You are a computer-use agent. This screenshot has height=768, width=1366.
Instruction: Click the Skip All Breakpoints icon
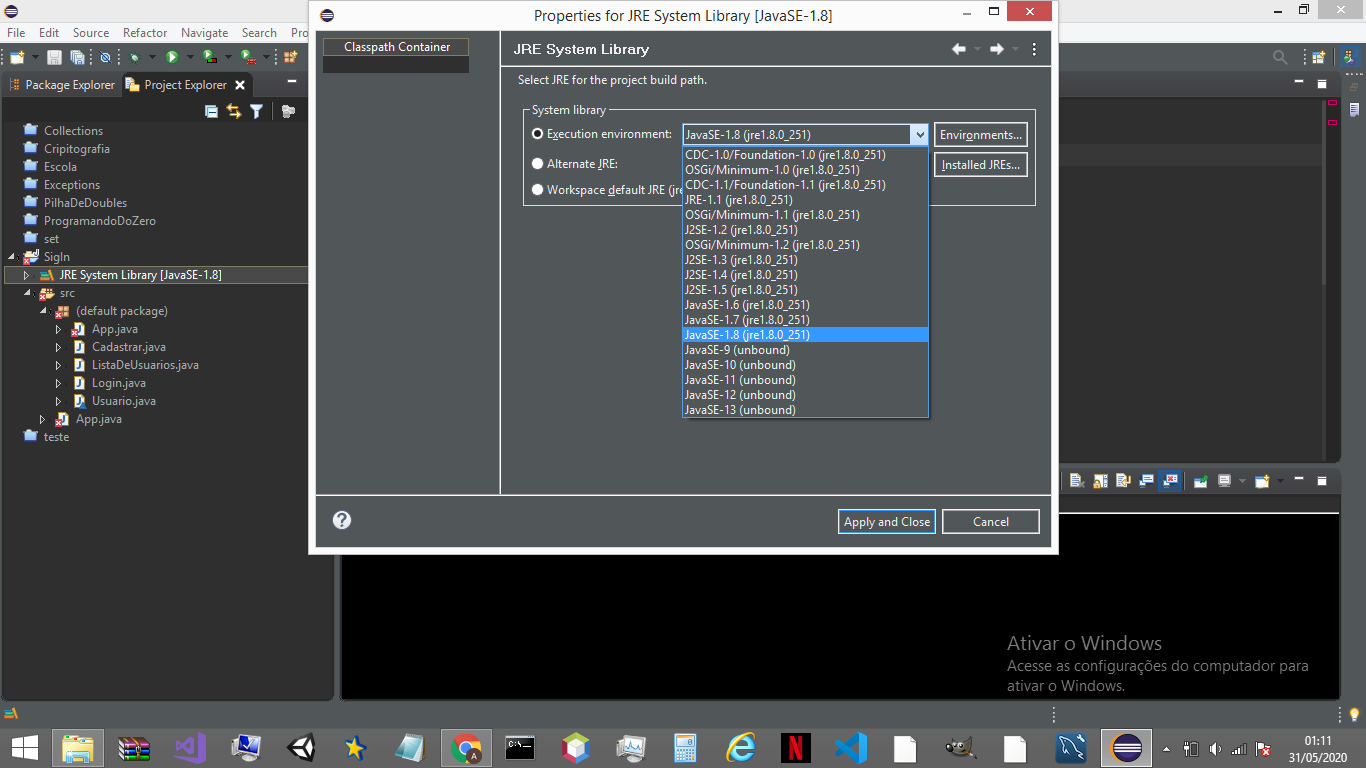click(x=105, y=57)
